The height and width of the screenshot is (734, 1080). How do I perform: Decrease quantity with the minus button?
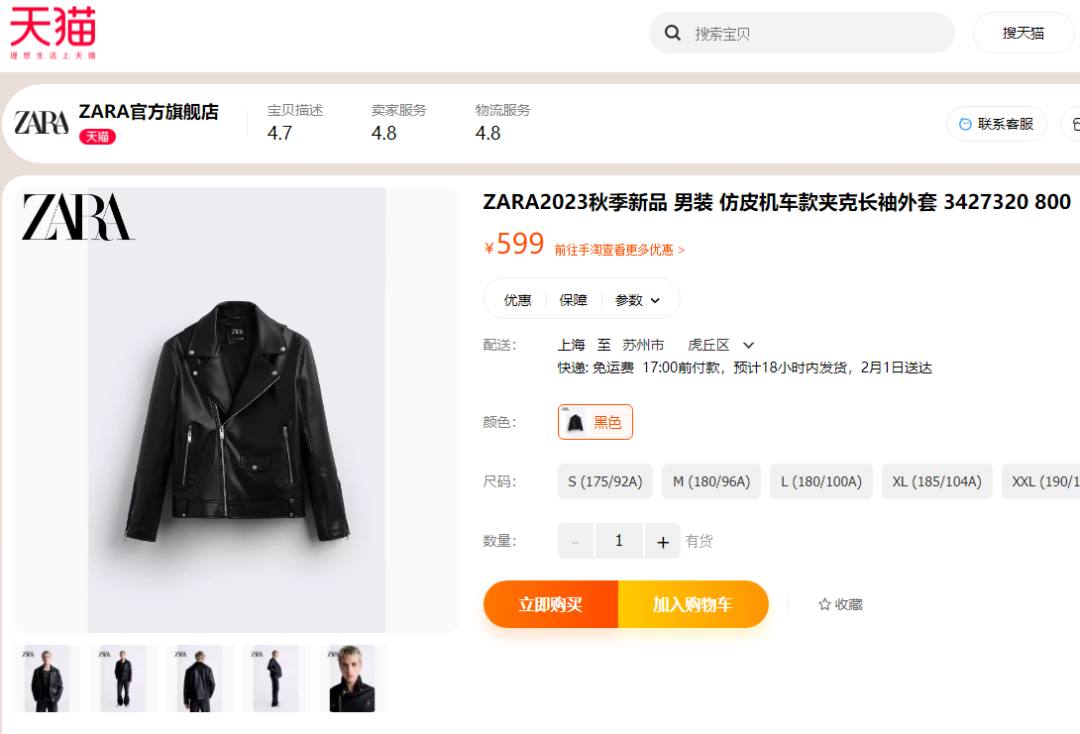[x=575, y=541]
